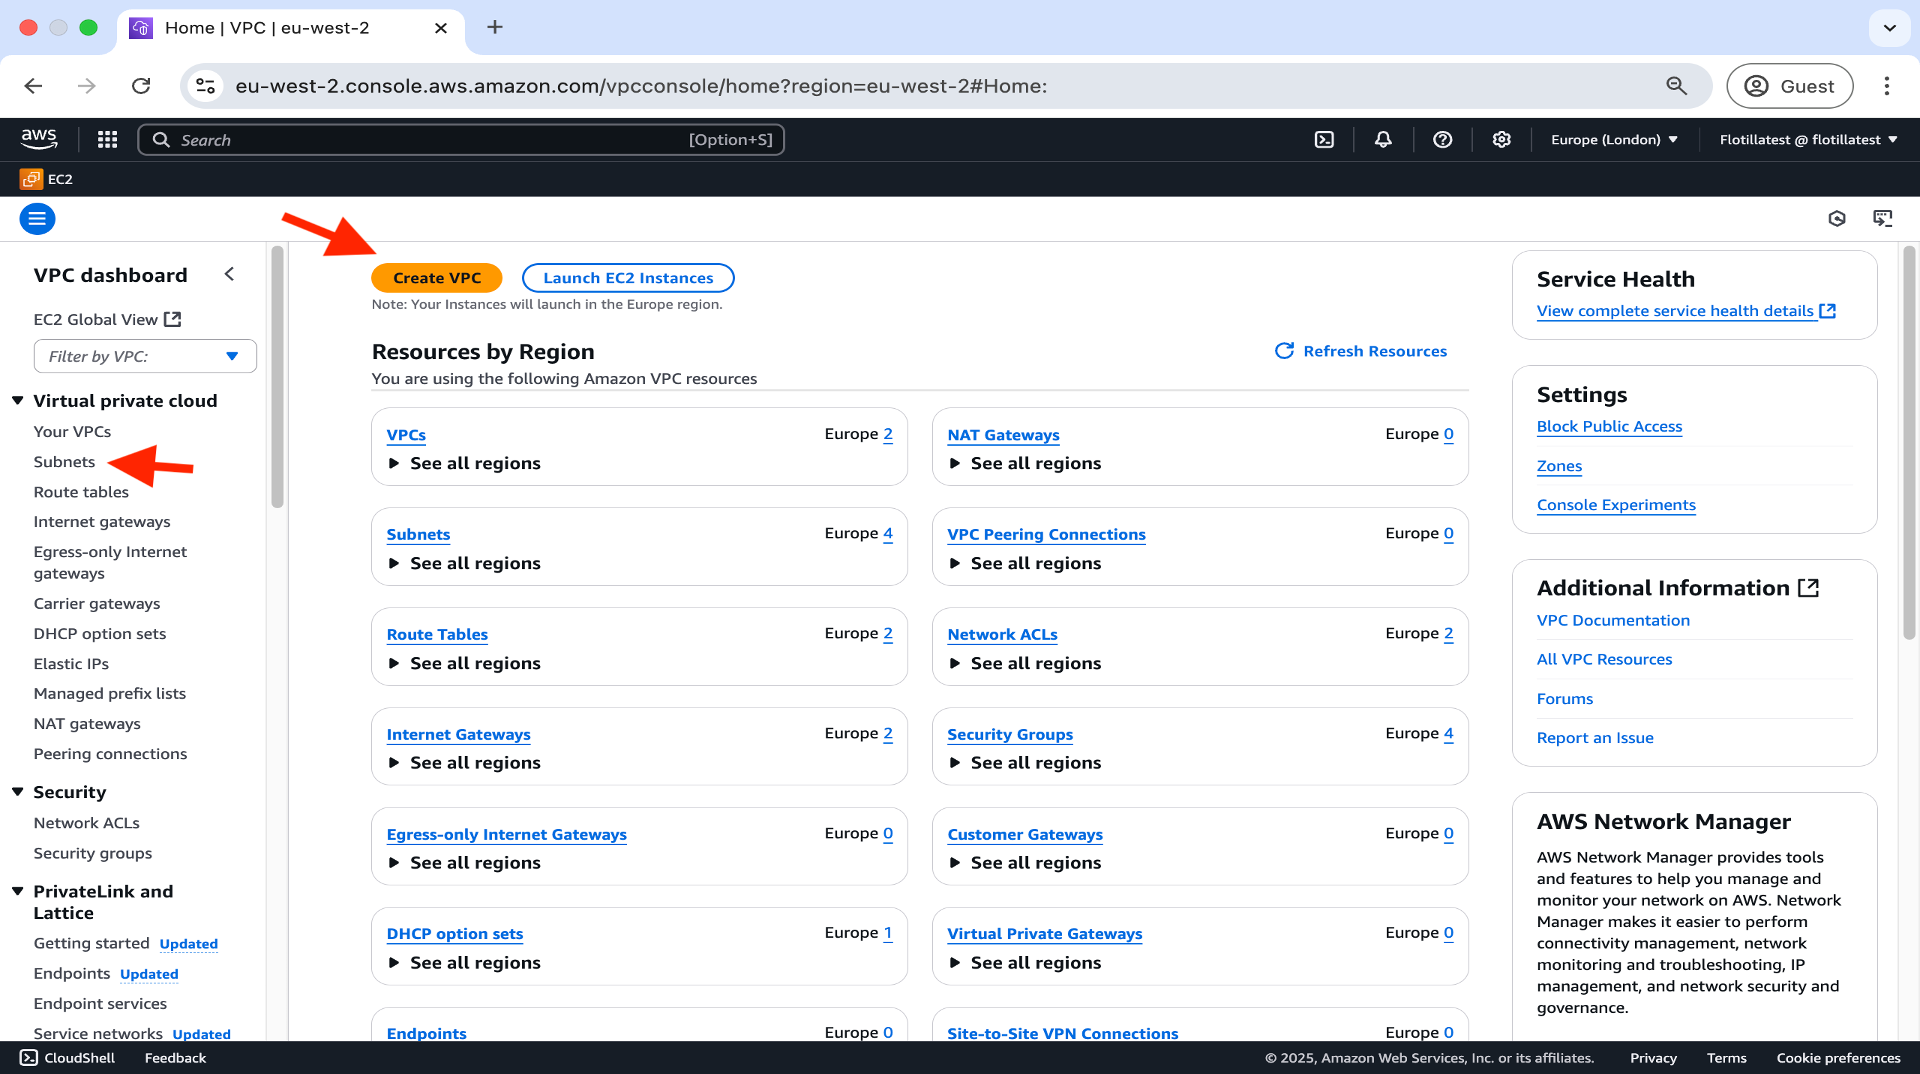The width and height of the screenshot is (1920, 1074).
Task: Click the blue hamburger navigation menu icon
Action: pos(37,219)
